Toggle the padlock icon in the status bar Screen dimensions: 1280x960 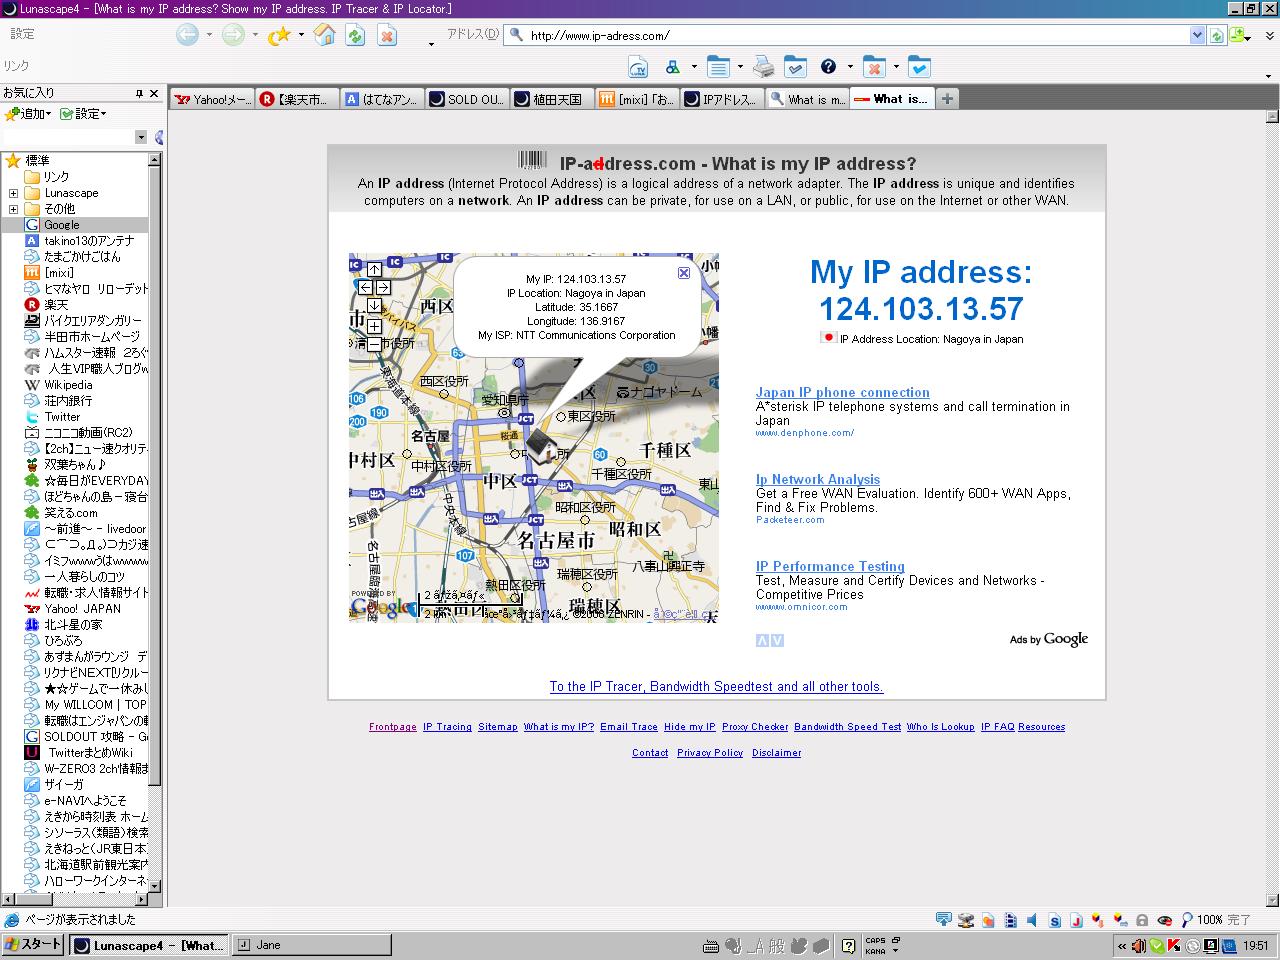pyautogui.click(x=1142, y=920)
